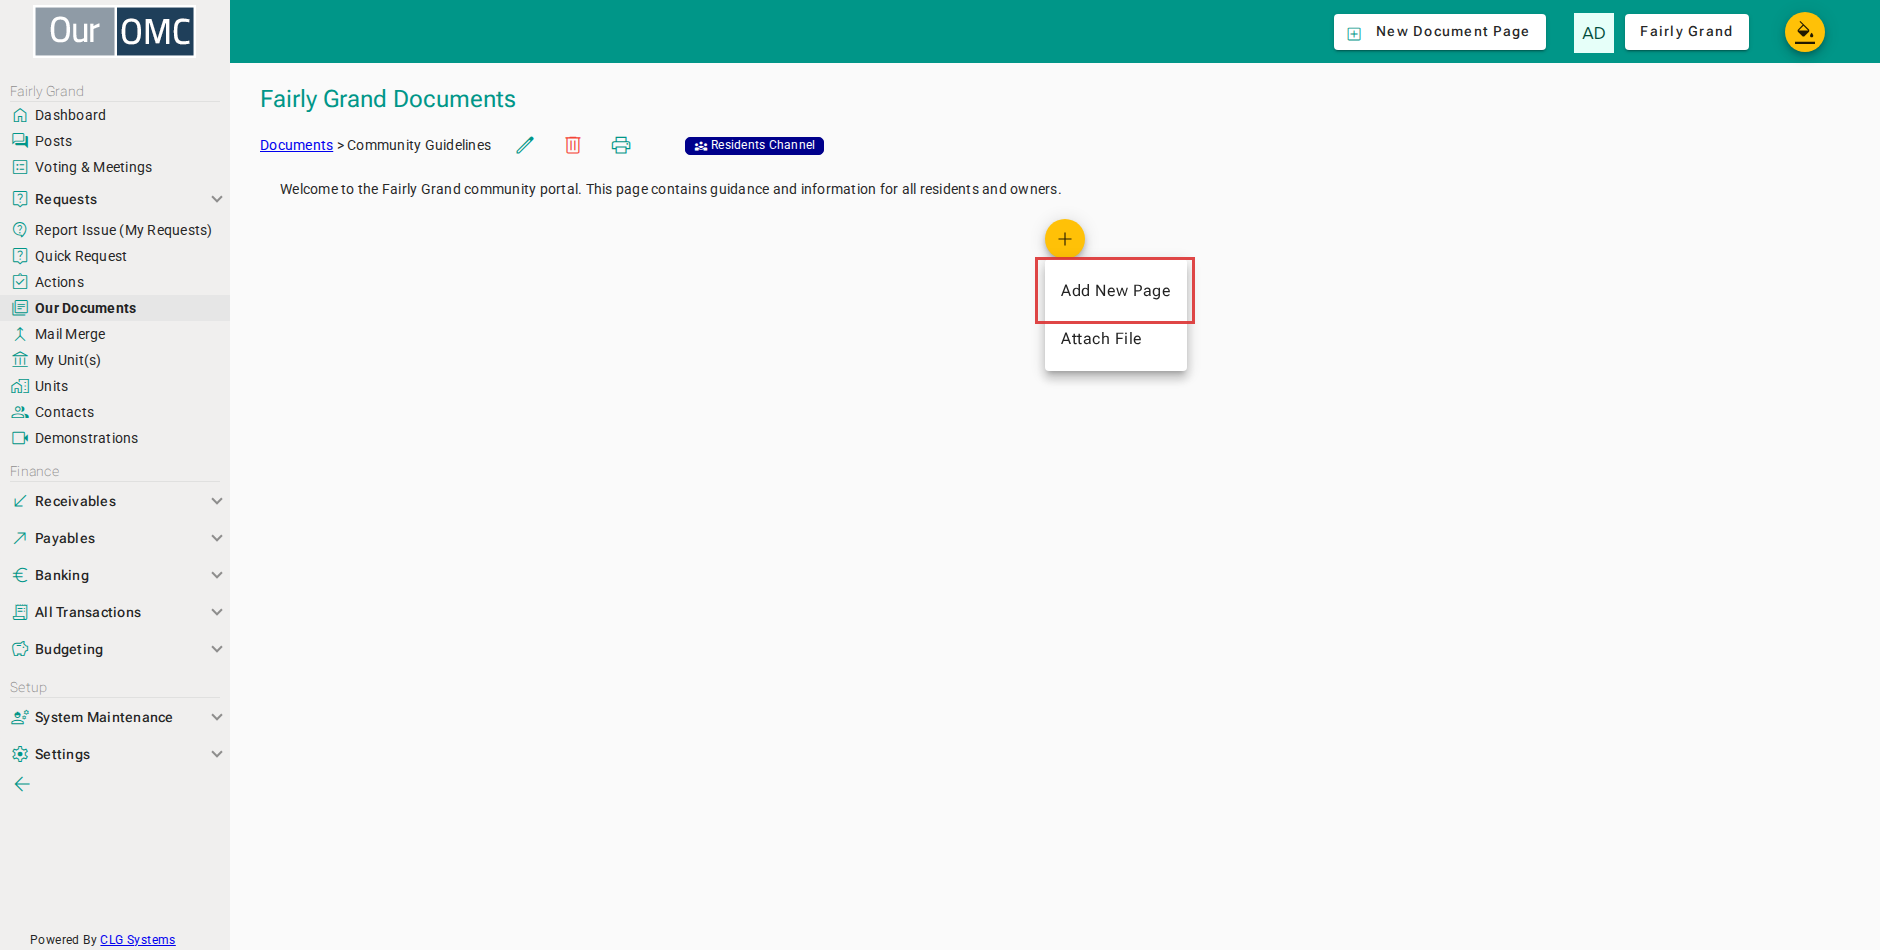Expand the Receivables section chevron
1880x950 pixels.
pyautogui.click(x=217, y=501)
